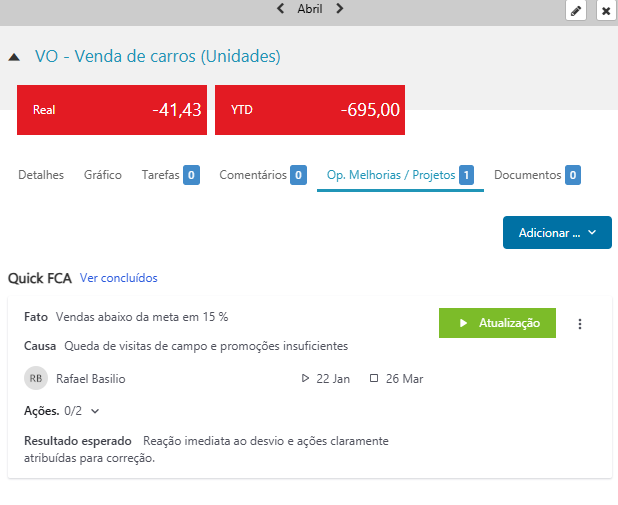Close the panel with X icon
Screen dimensions: 618x505
(605, 11)
